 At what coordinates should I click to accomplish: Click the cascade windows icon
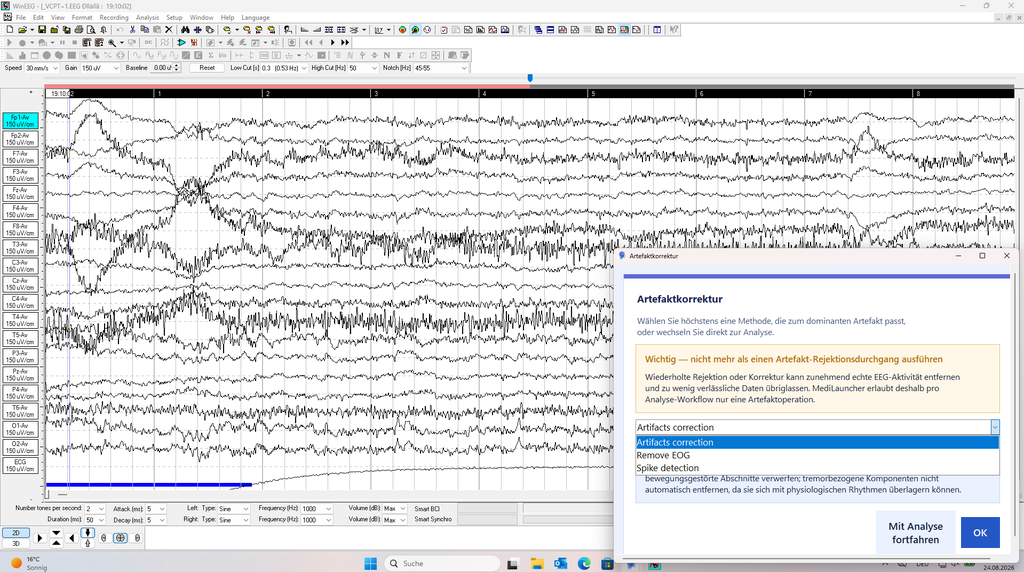(x=538, y=29)
